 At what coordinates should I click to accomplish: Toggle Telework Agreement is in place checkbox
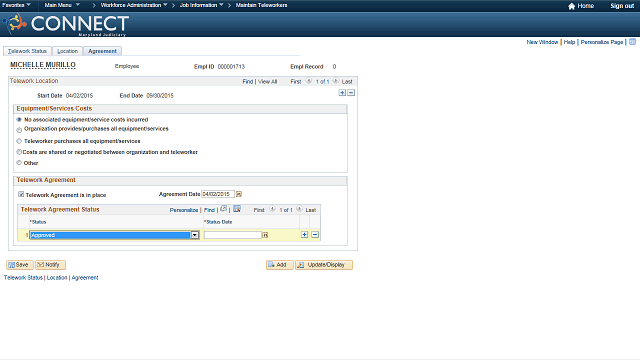tap(21, 194)
